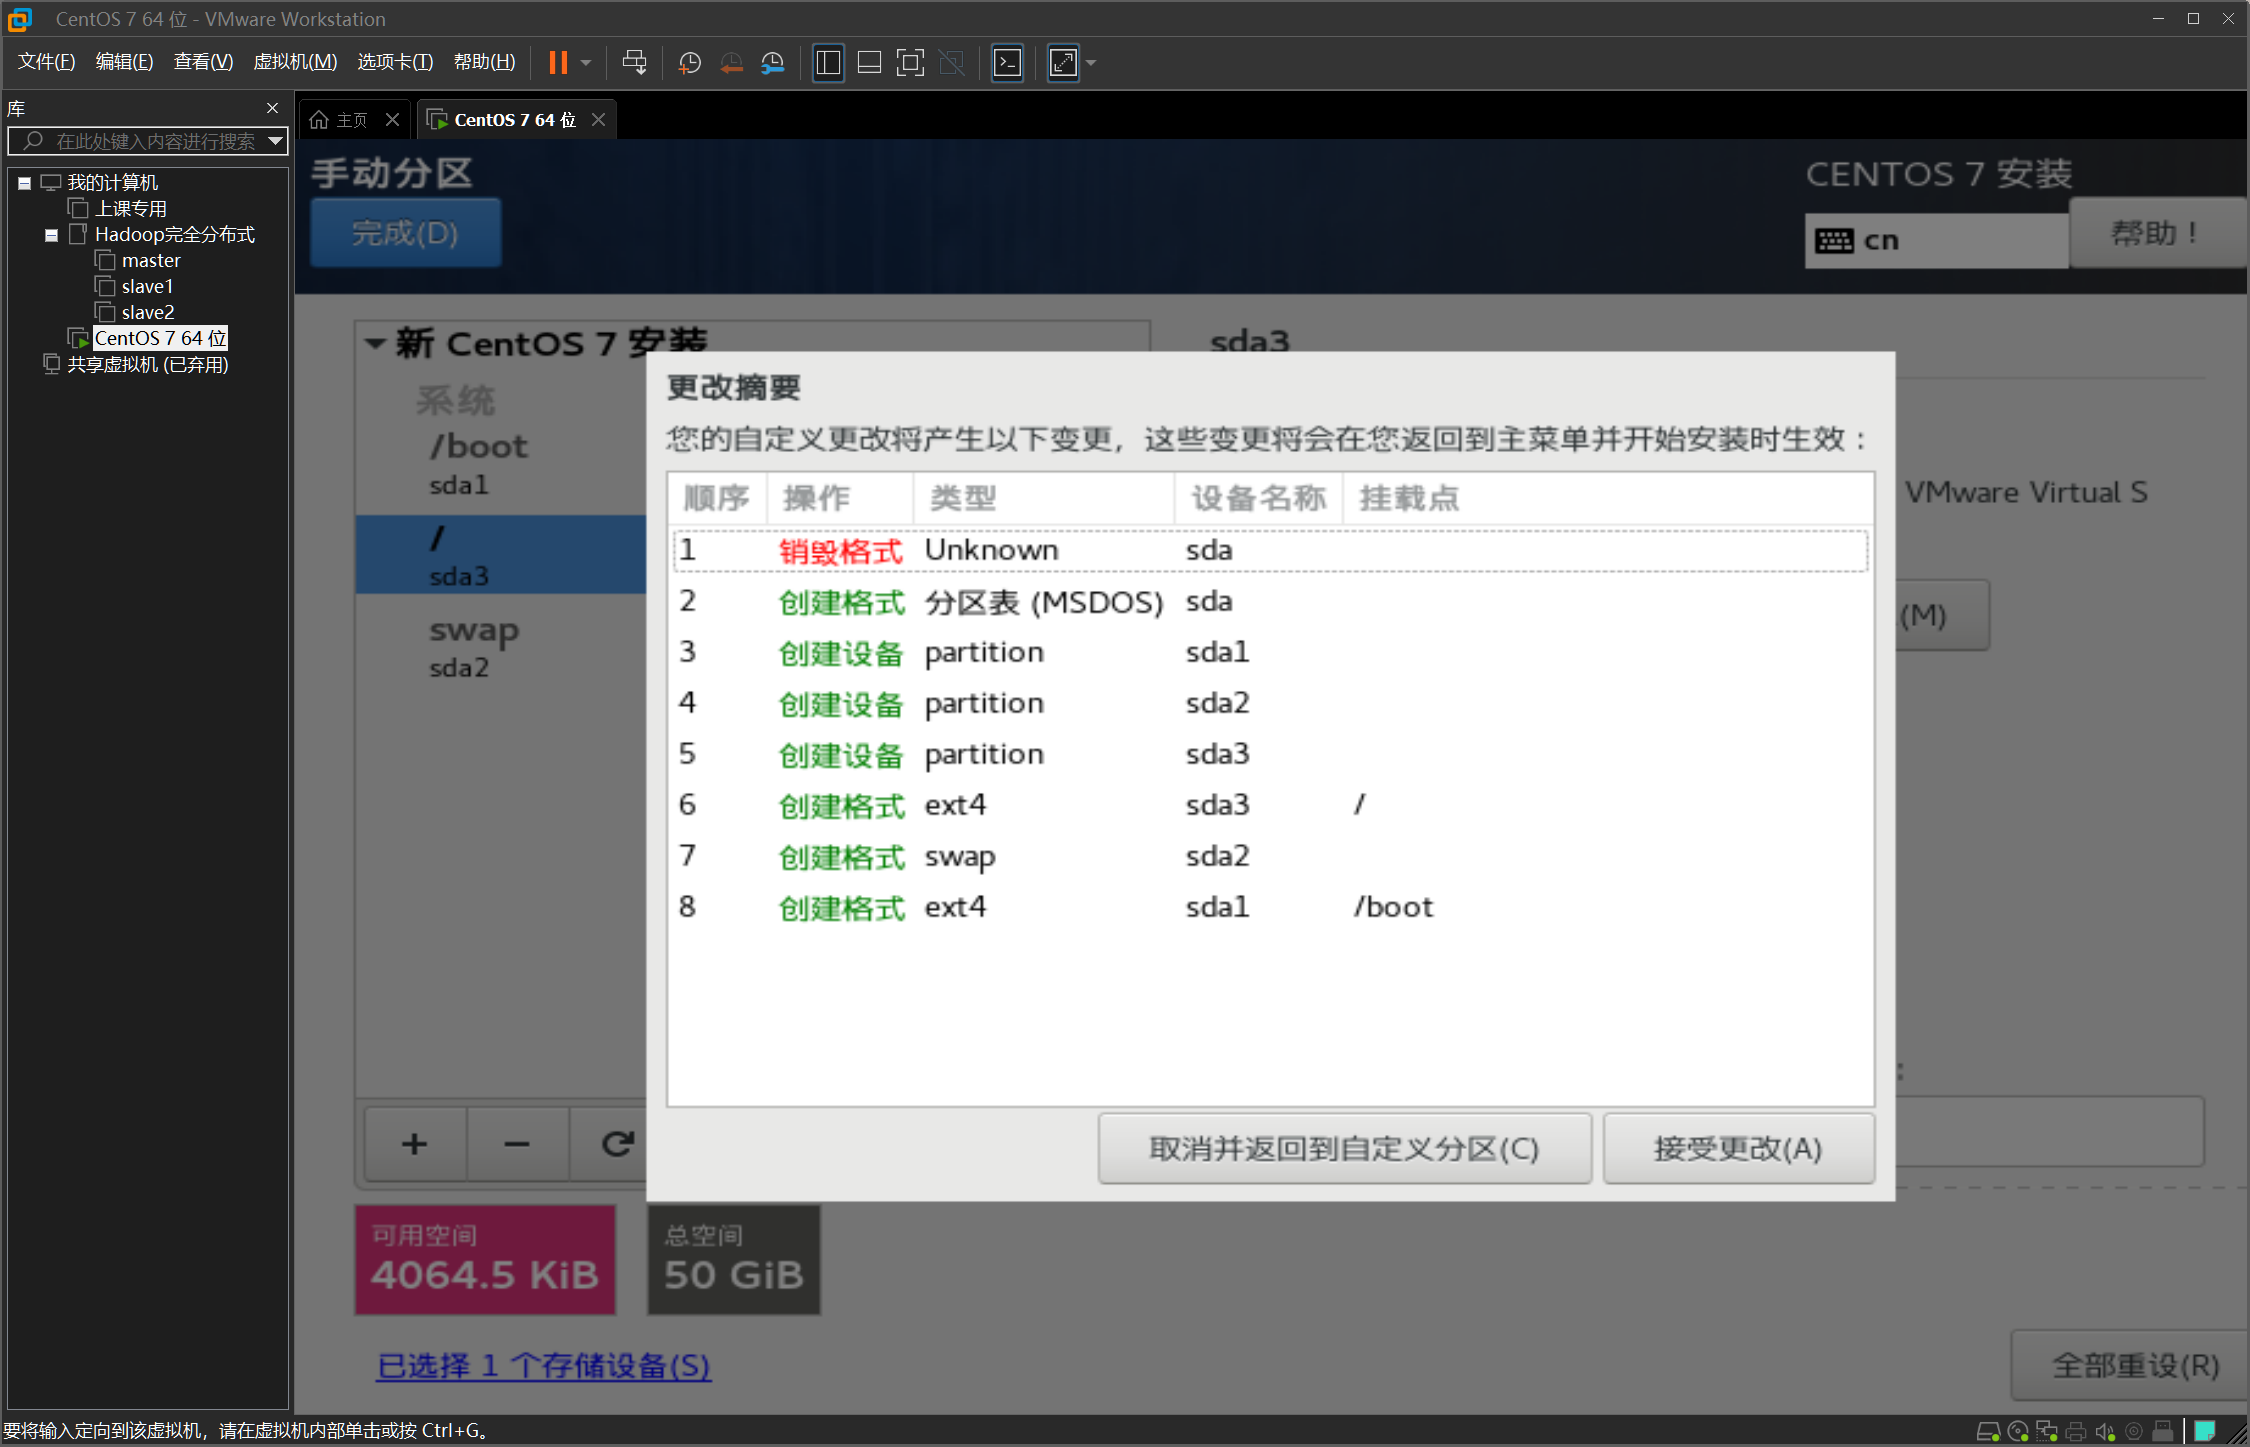This screenshot has height=1447, width=2250.
Task: Click the 接受更改(A) button
Action: (1738, 1149)
